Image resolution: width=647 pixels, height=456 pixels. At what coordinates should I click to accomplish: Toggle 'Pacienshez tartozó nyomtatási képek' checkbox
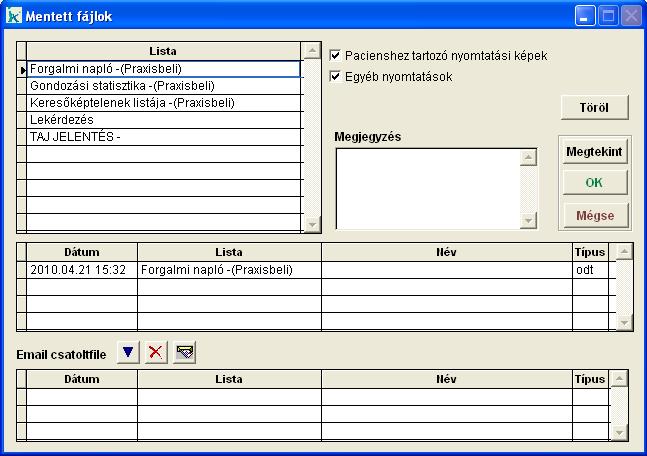tap(335, 56)
